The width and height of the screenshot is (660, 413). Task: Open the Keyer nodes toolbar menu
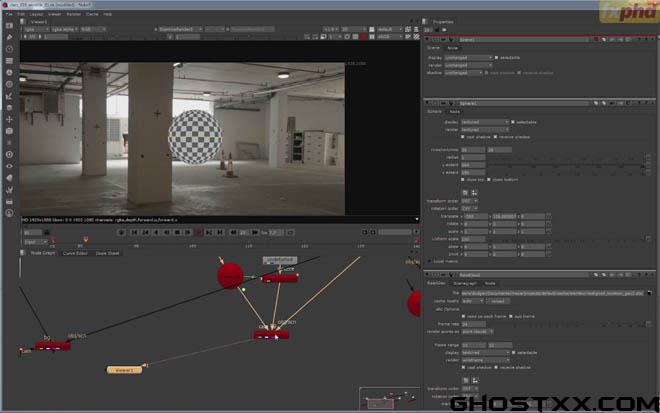pyautogui.click(x=9, y=96)
